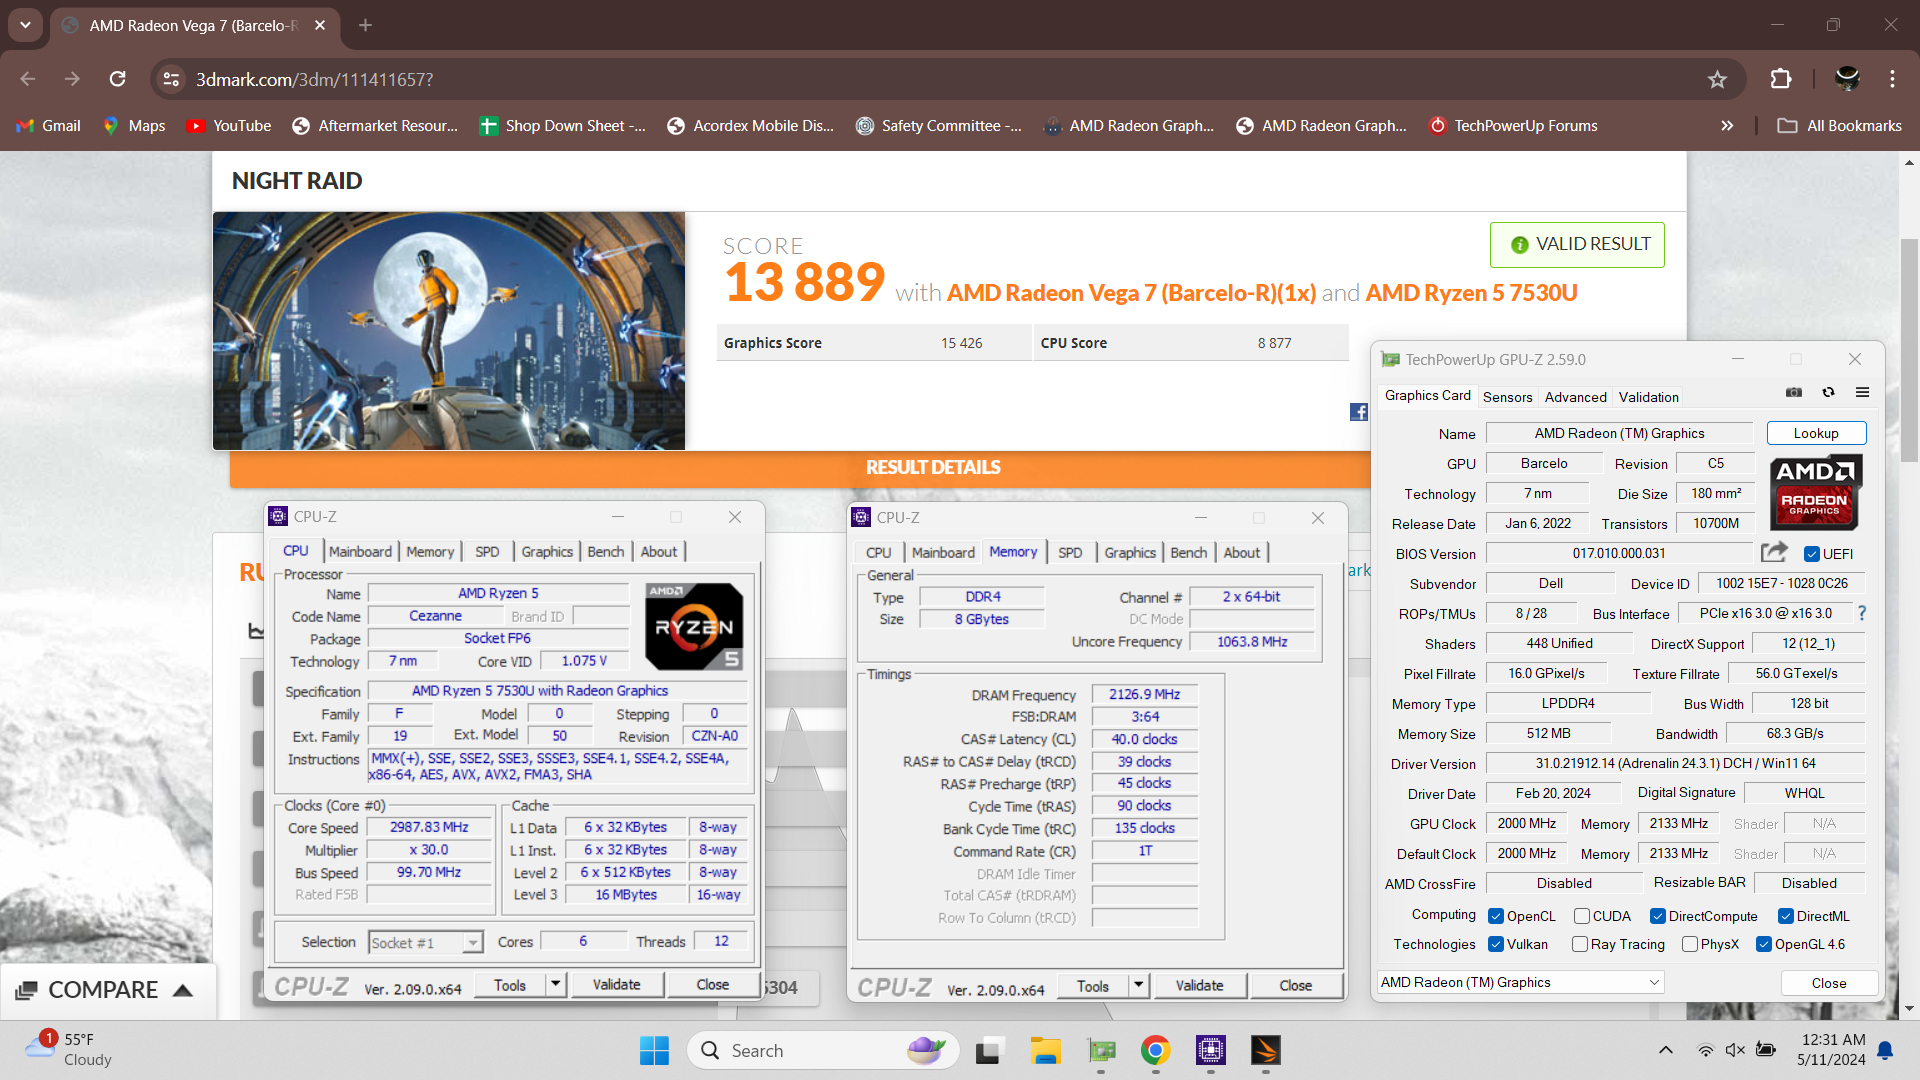Reload the 3DMark page
The image size is (1920, 1080).
[x=117, y=79]
